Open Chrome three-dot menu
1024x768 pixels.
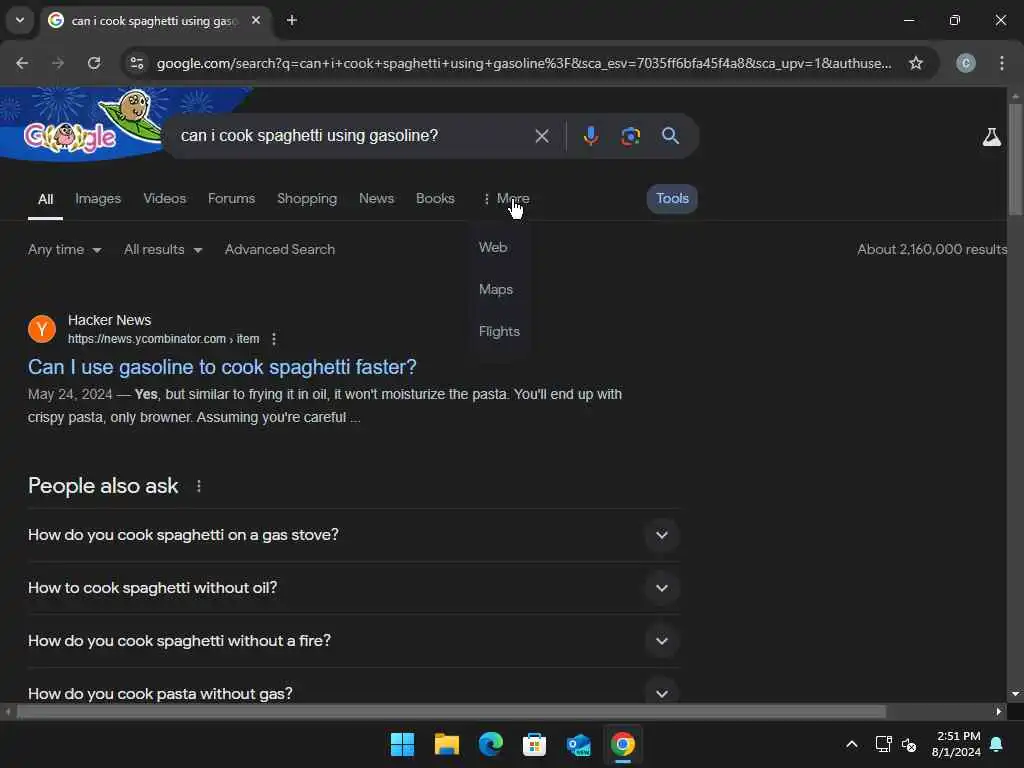[1002, 63]
